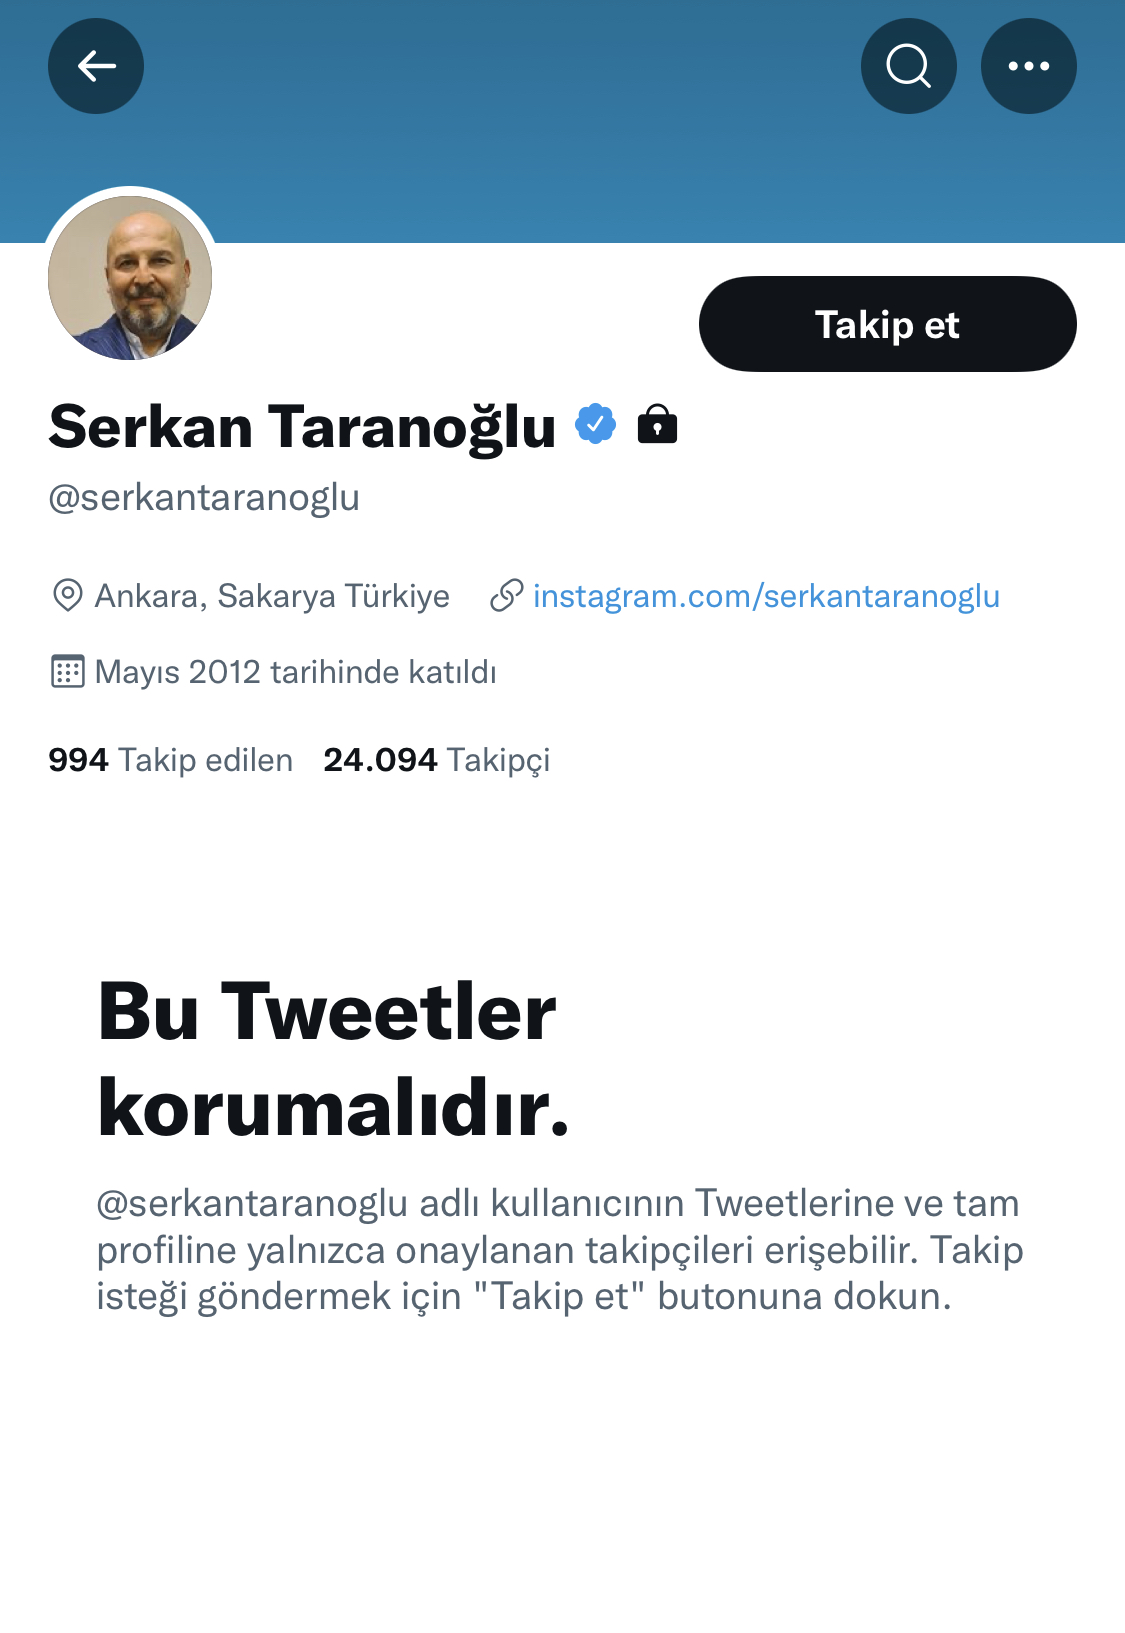Open the search magnifier icon
This screenshot has width=1125, height=1633.
coord(908,66)
